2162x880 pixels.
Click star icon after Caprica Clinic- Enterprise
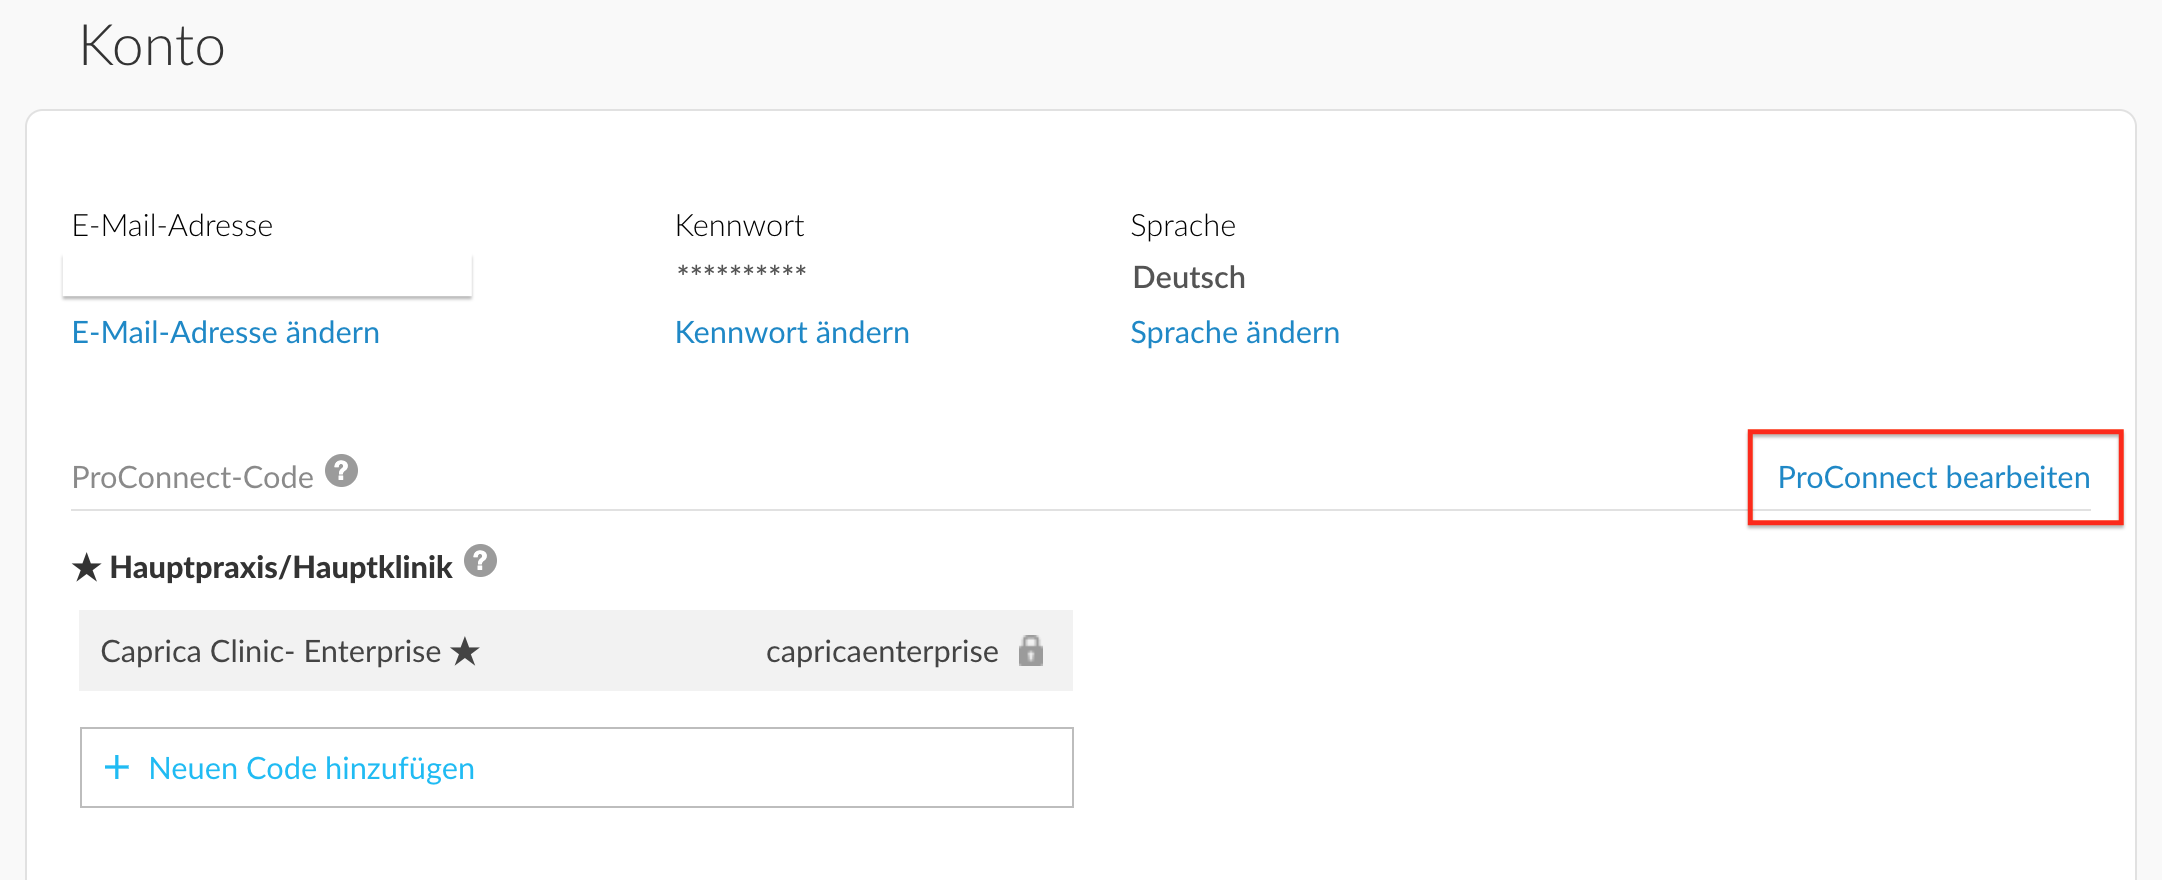coord(465,651)
